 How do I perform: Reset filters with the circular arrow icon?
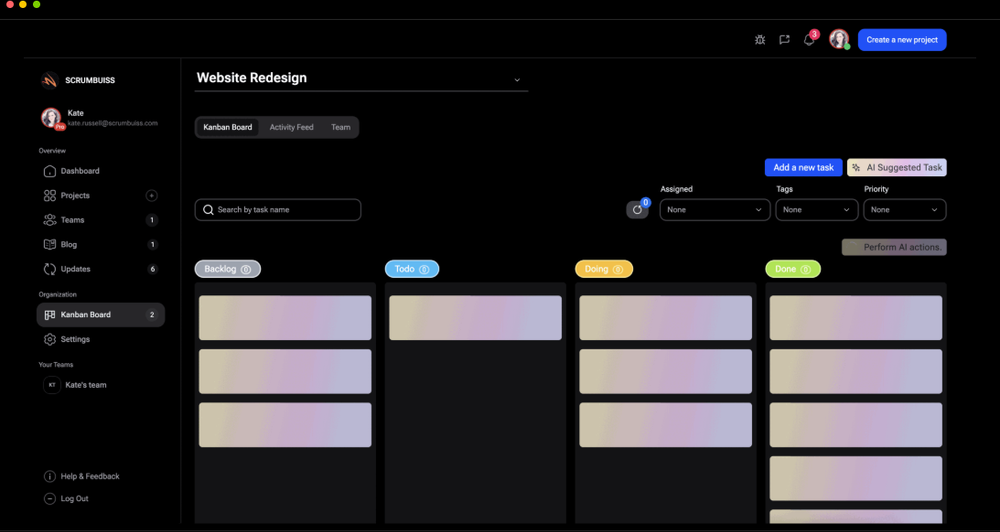click(637, 209)
